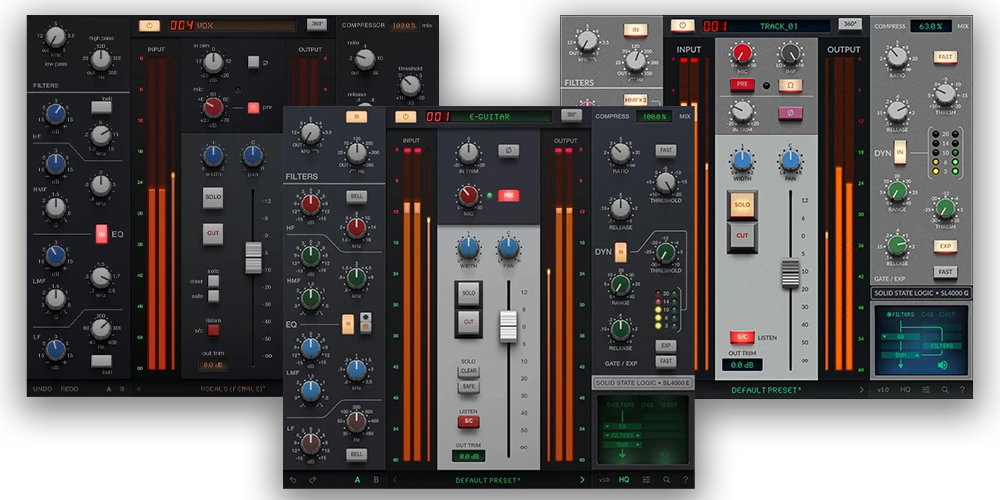Open search magnifier in TRACK_01 plugin

(945, 390)
